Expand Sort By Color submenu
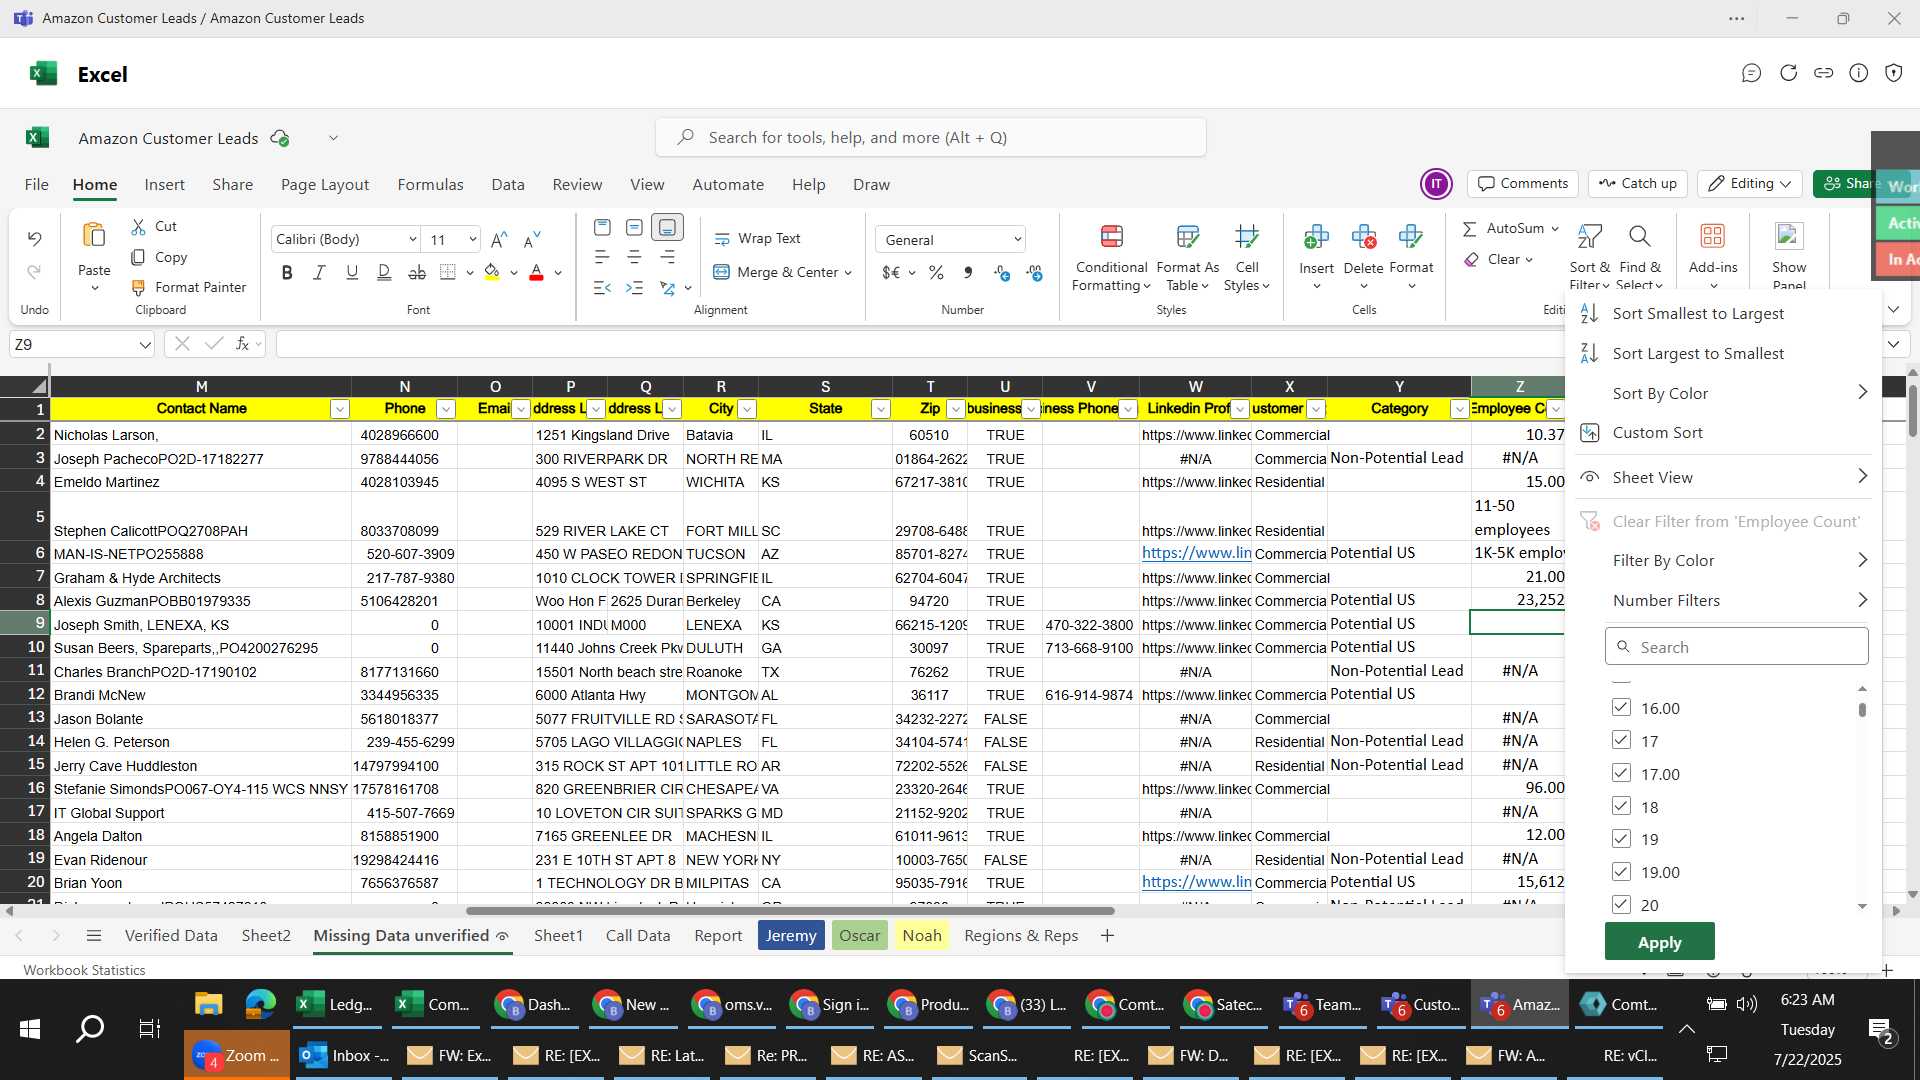This screenshot has width=1920, height=1080. (1862, 393)
